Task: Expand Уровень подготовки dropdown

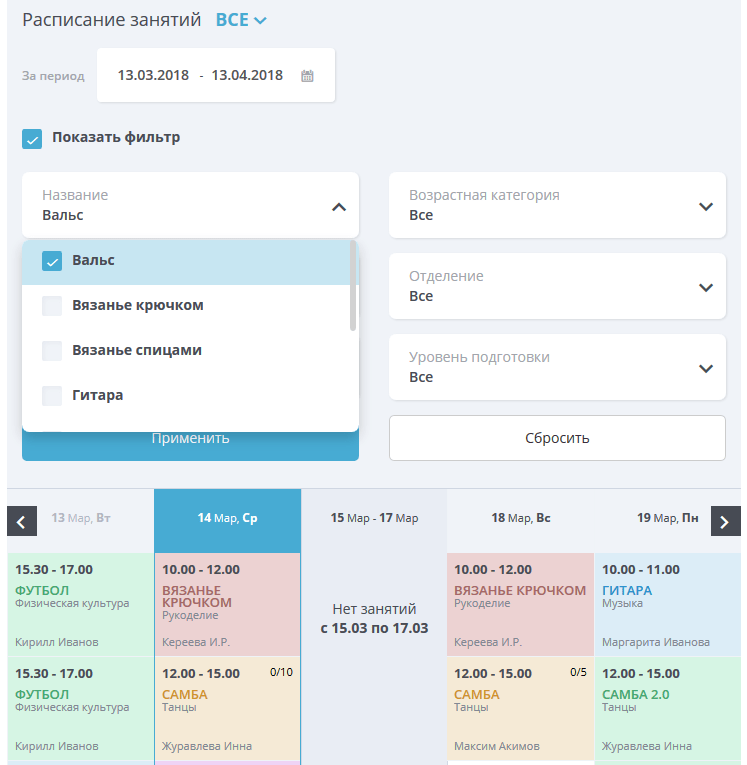Action: pos(557,367)
